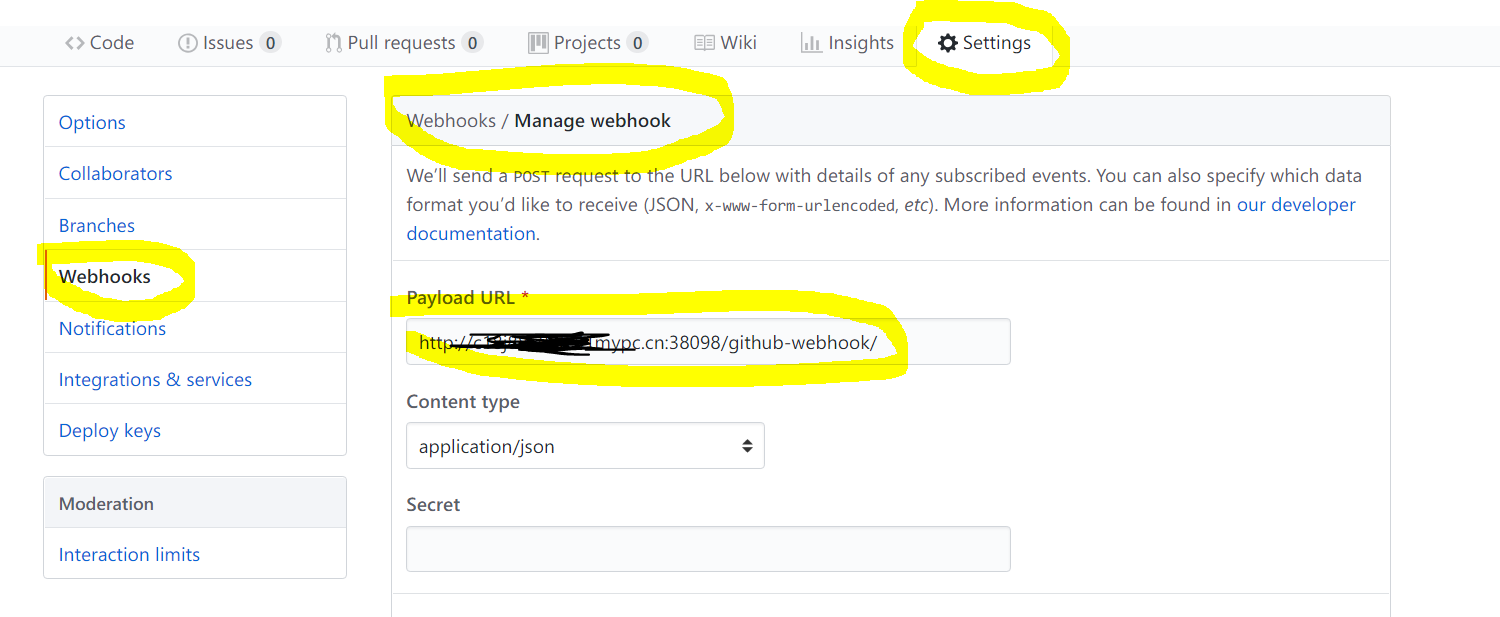Click into the Secret field

708,549
